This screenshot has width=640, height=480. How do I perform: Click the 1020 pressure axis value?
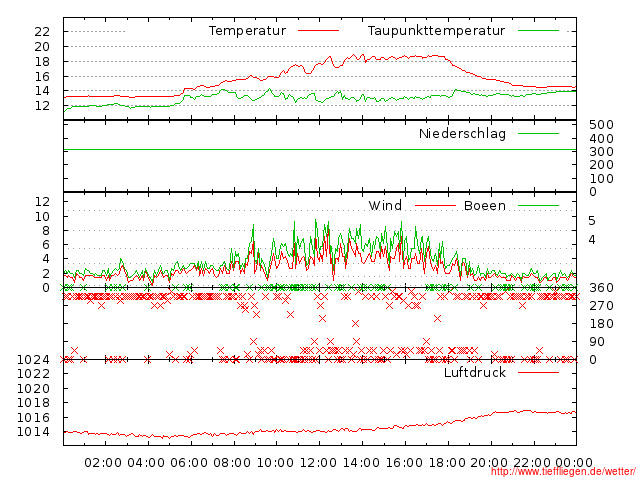33,388
